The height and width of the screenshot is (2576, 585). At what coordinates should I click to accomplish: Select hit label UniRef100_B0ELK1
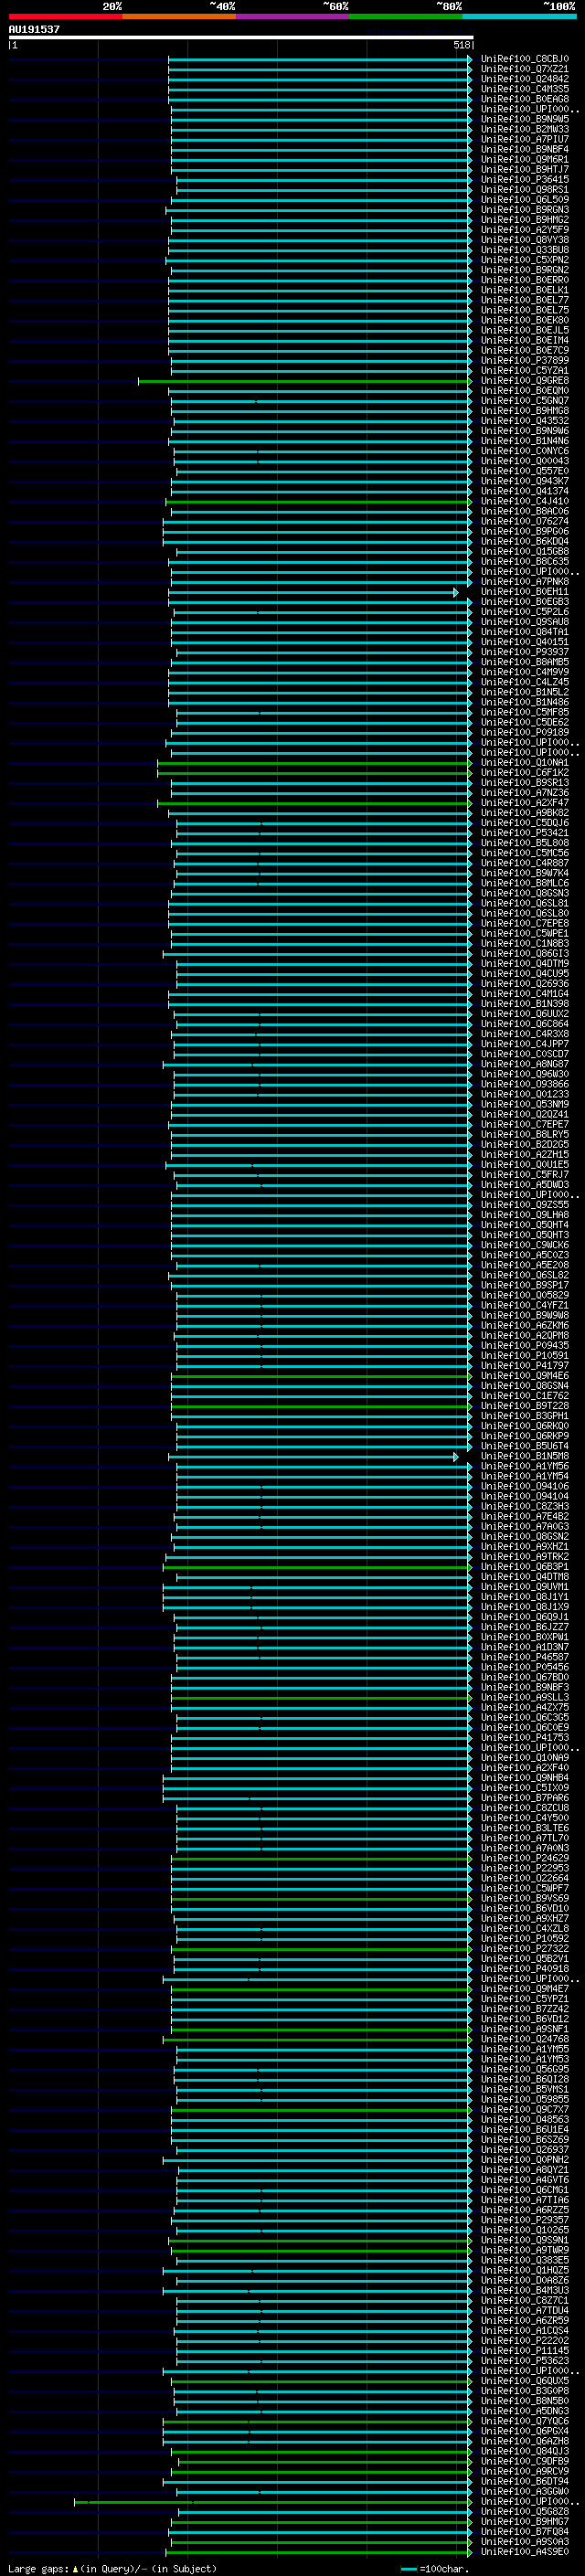tap(524, 290)
